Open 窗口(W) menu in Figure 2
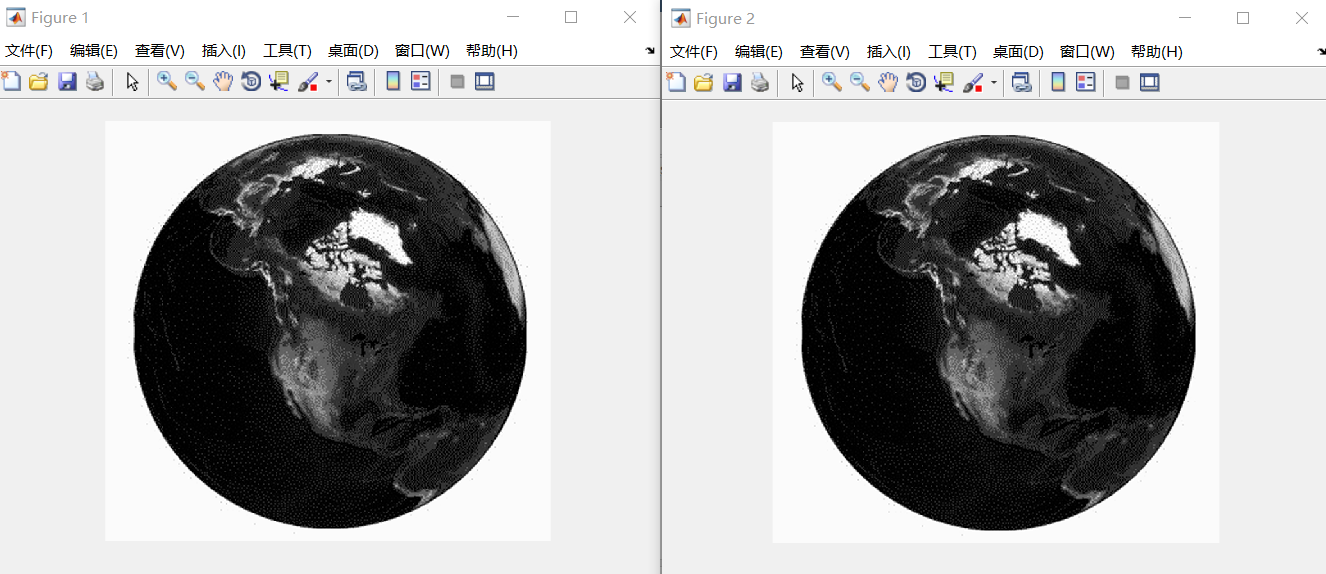Viewport: 1326px width, 574px height. point(1088,51)
